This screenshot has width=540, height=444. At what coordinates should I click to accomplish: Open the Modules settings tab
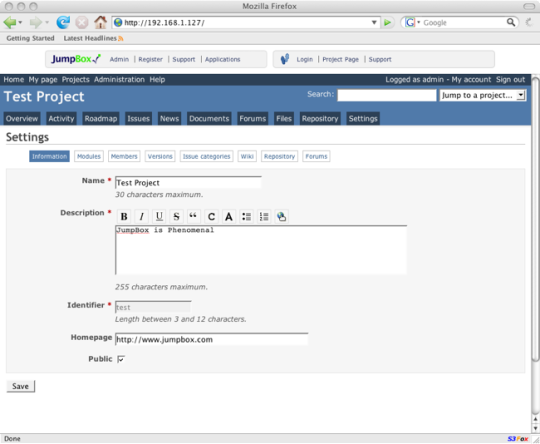pos(89,156)
